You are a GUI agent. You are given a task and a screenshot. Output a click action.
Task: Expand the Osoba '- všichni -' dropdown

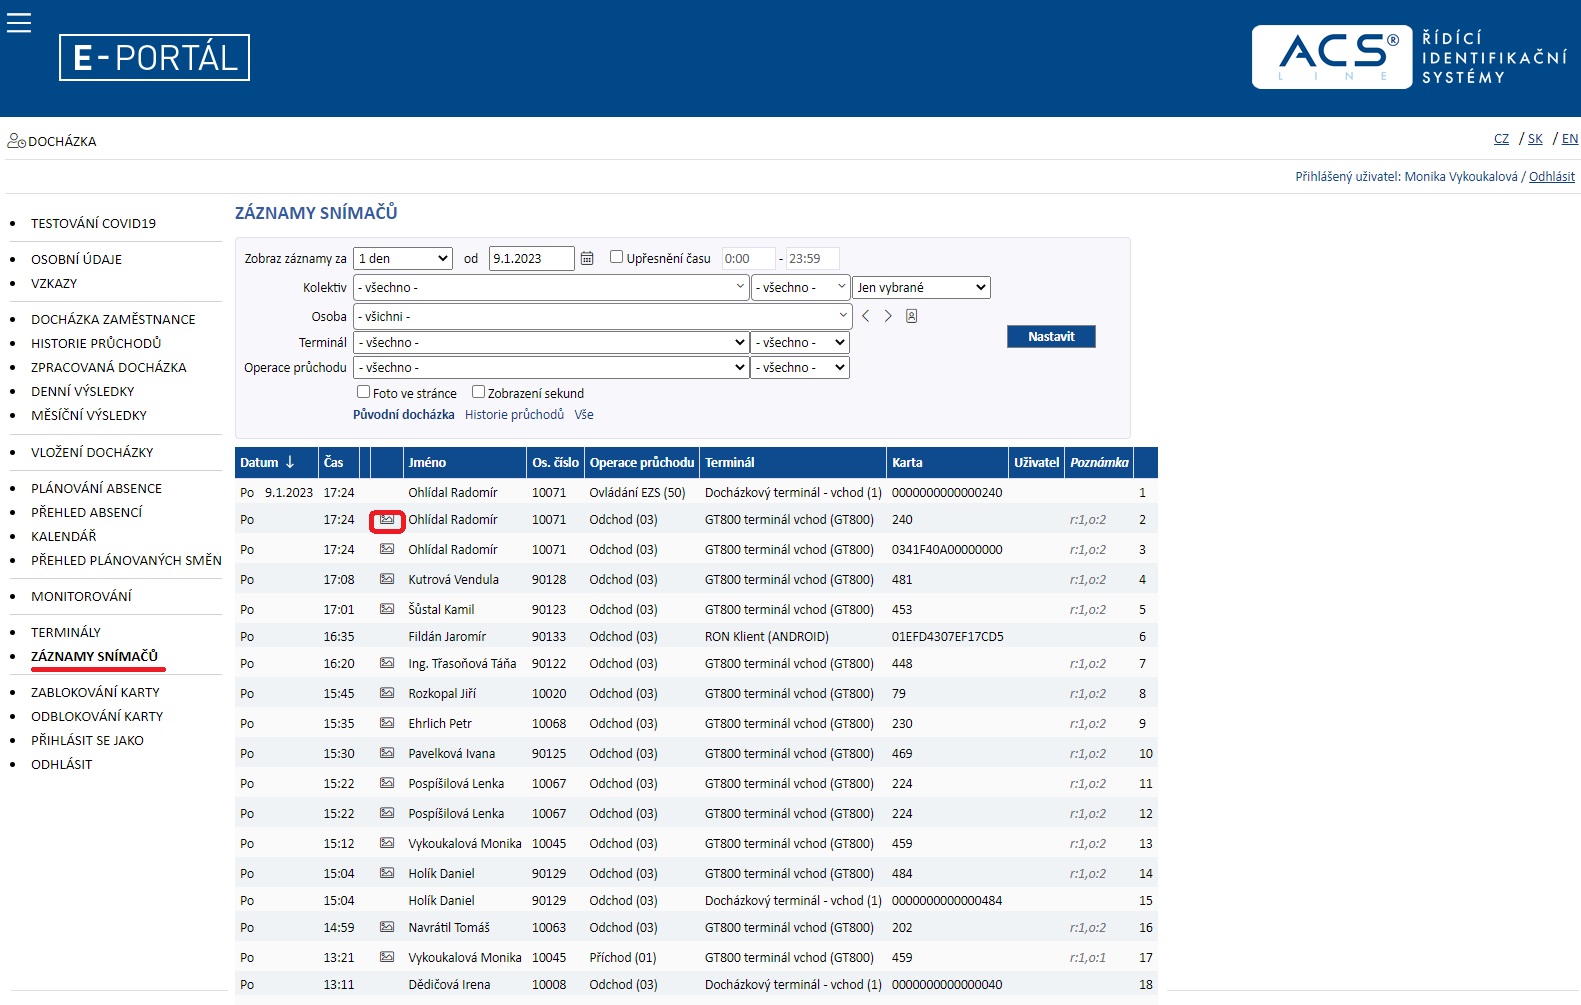pos(602,316)
